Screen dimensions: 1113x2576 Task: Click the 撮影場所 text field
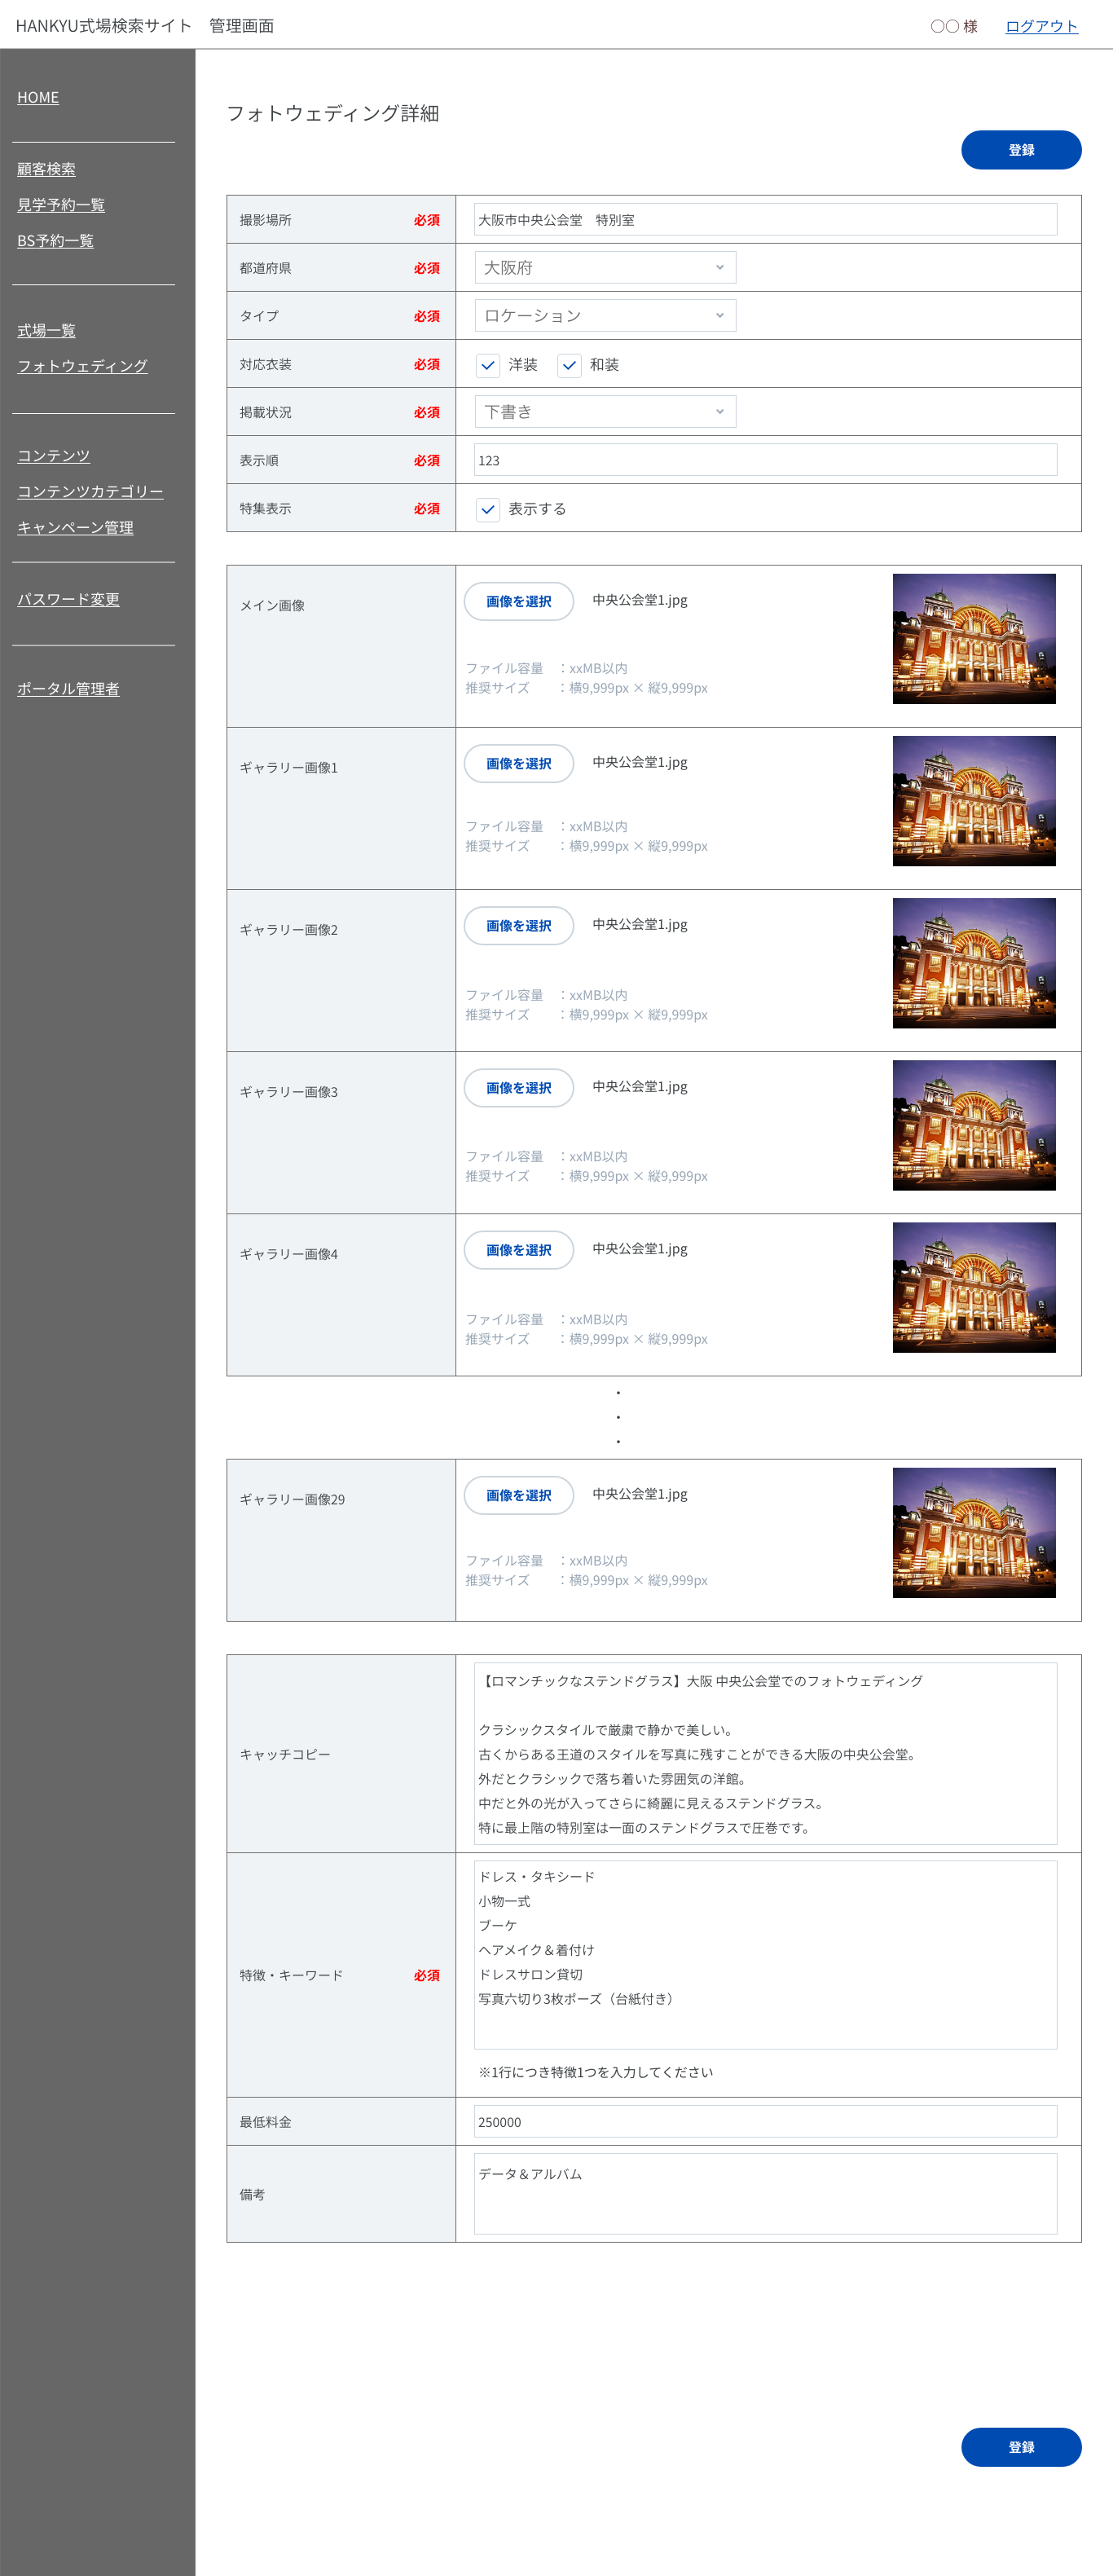pyautogui.click(x=764, y=220)
